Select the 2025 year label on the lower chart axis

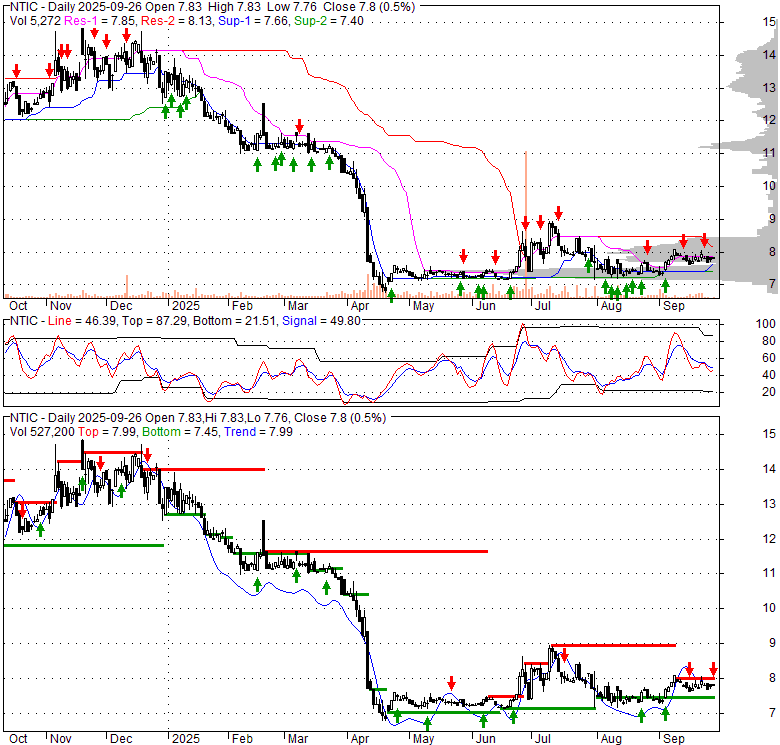click(x=186, y=739)
